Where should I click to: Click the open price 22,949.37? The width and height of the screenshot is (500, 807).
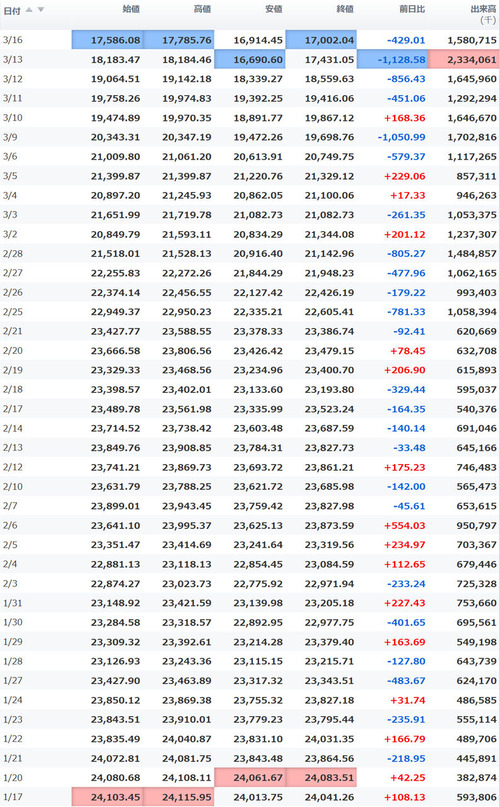coord(115,312)
